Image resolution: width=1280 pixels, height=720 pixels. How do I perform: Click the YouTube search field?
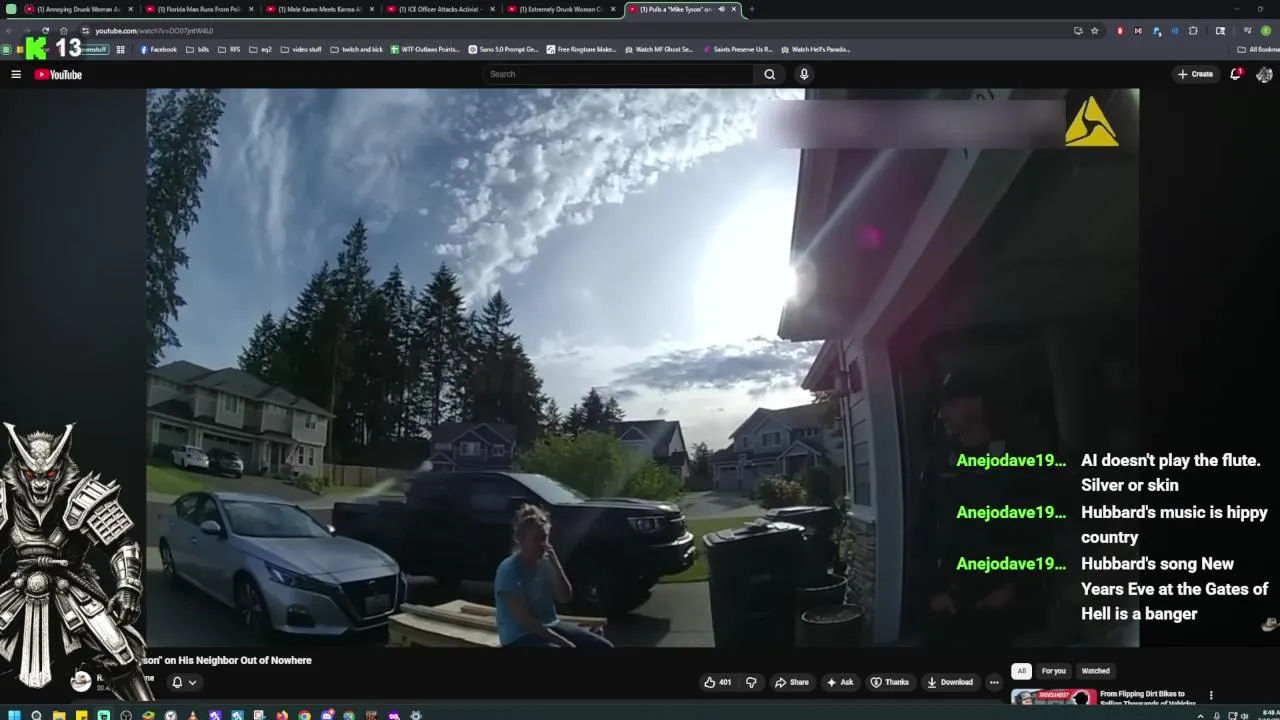point(619,74)
